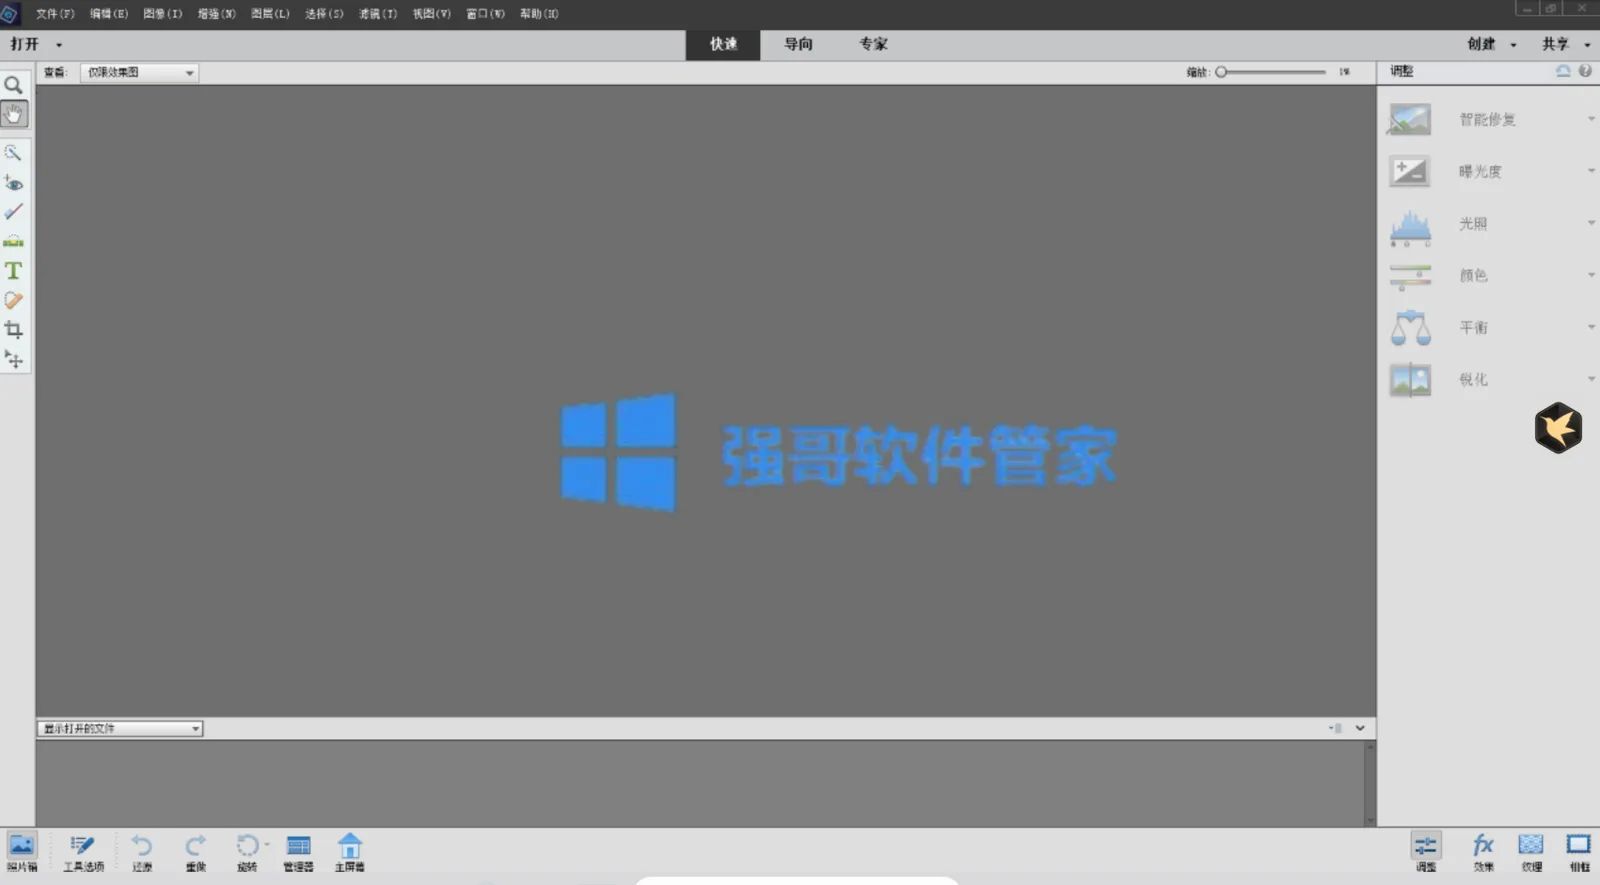Screen dimensions: 1600x885
Task: Click the zoom slider handle
Action: 1221,72
